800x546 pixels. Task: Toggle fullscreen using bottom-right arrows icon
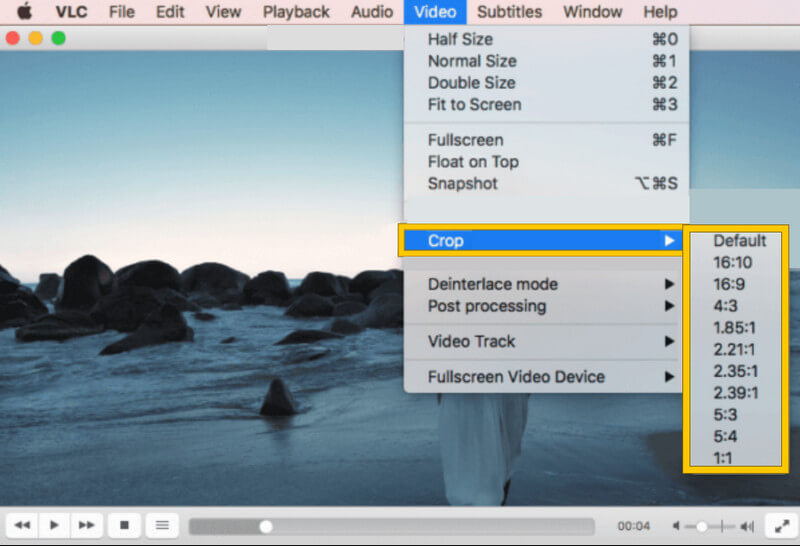(x=780, y=524)
